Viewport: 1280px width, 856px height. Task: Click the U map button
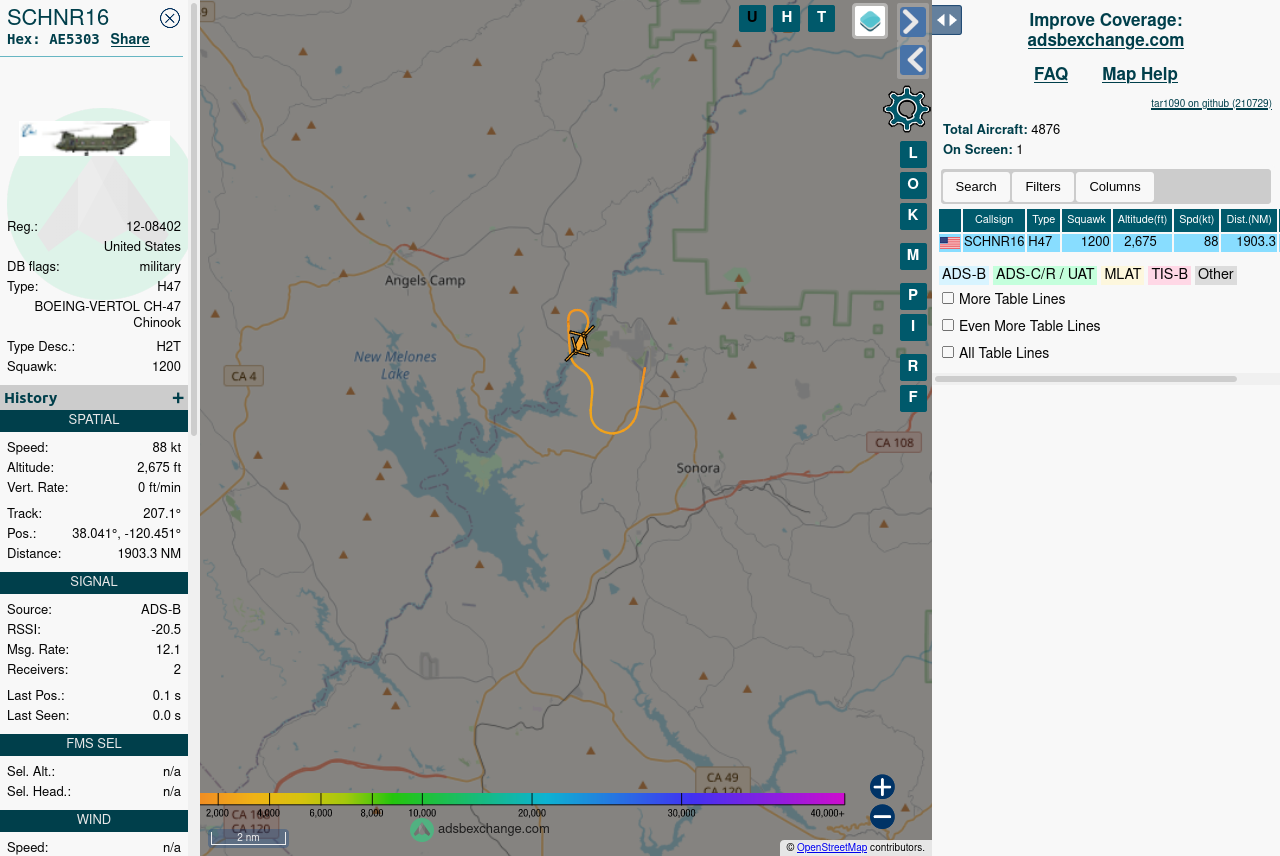pos(752,18)
